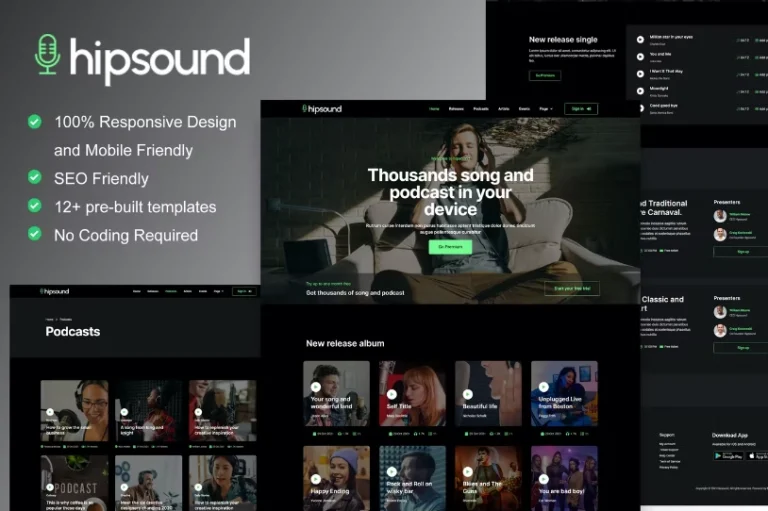Click the green Go Premium button

449,246
